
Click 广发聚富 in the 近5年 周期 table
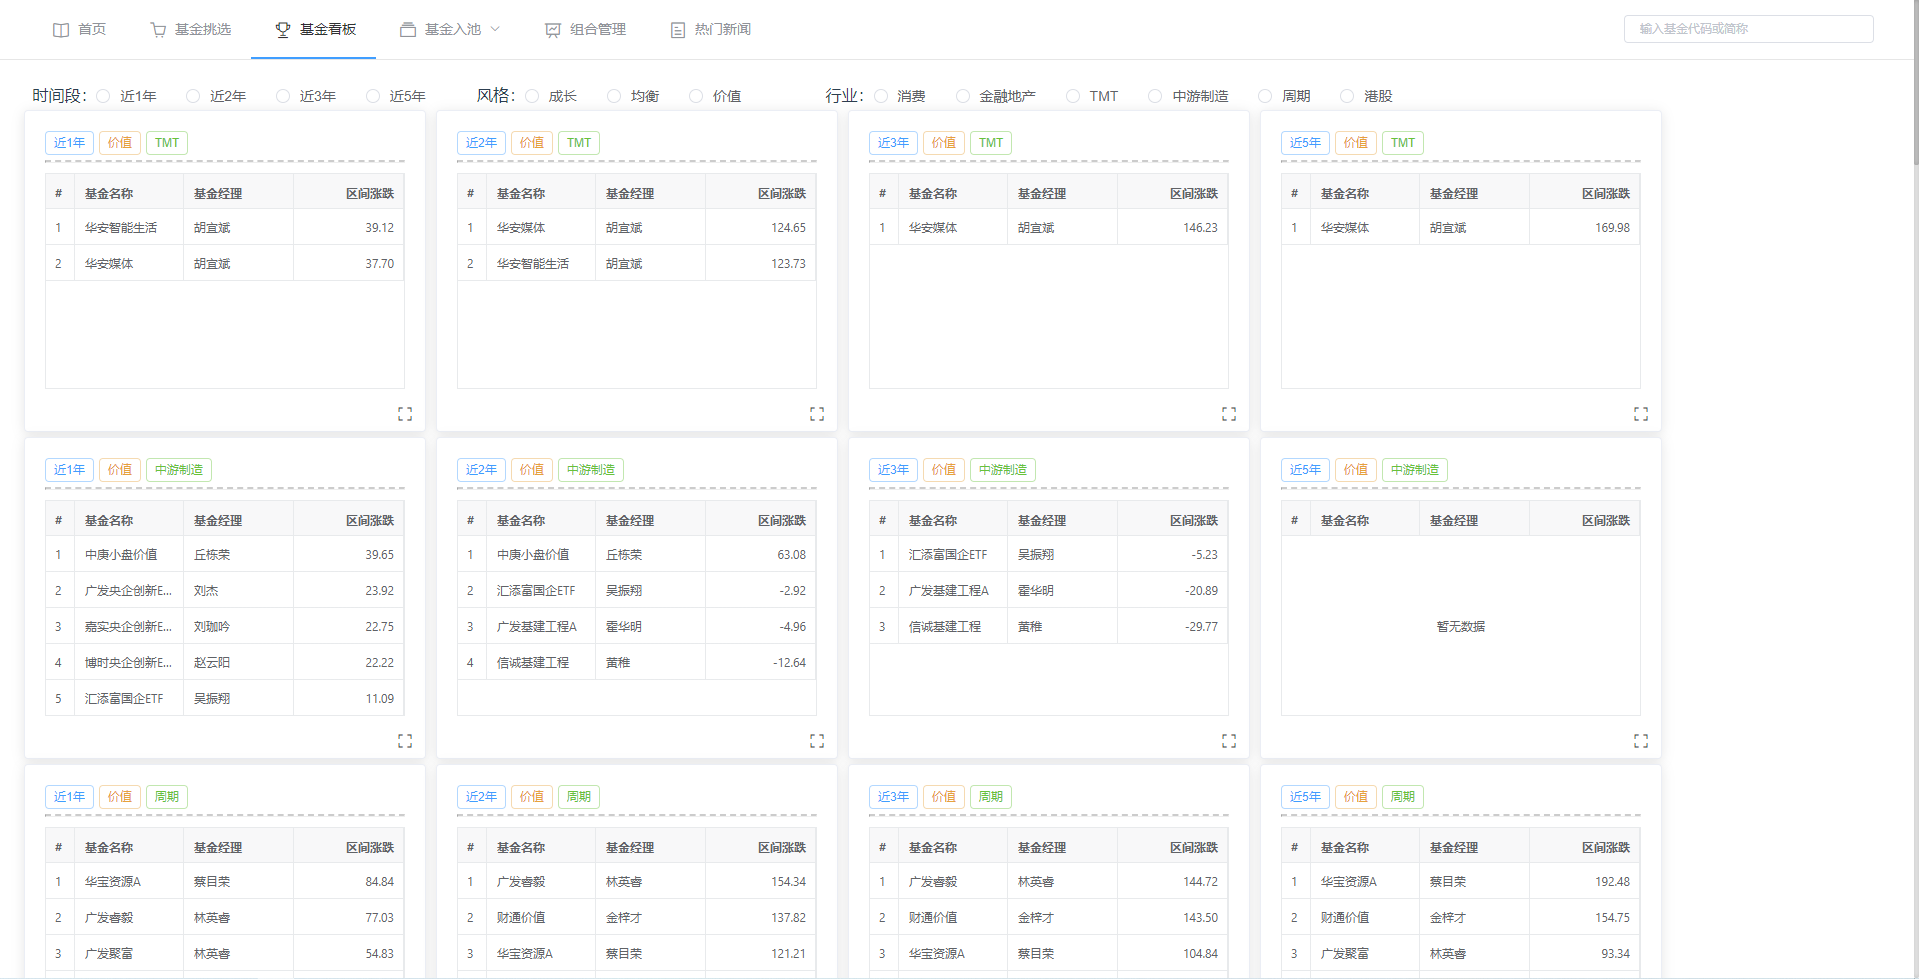1345,954
